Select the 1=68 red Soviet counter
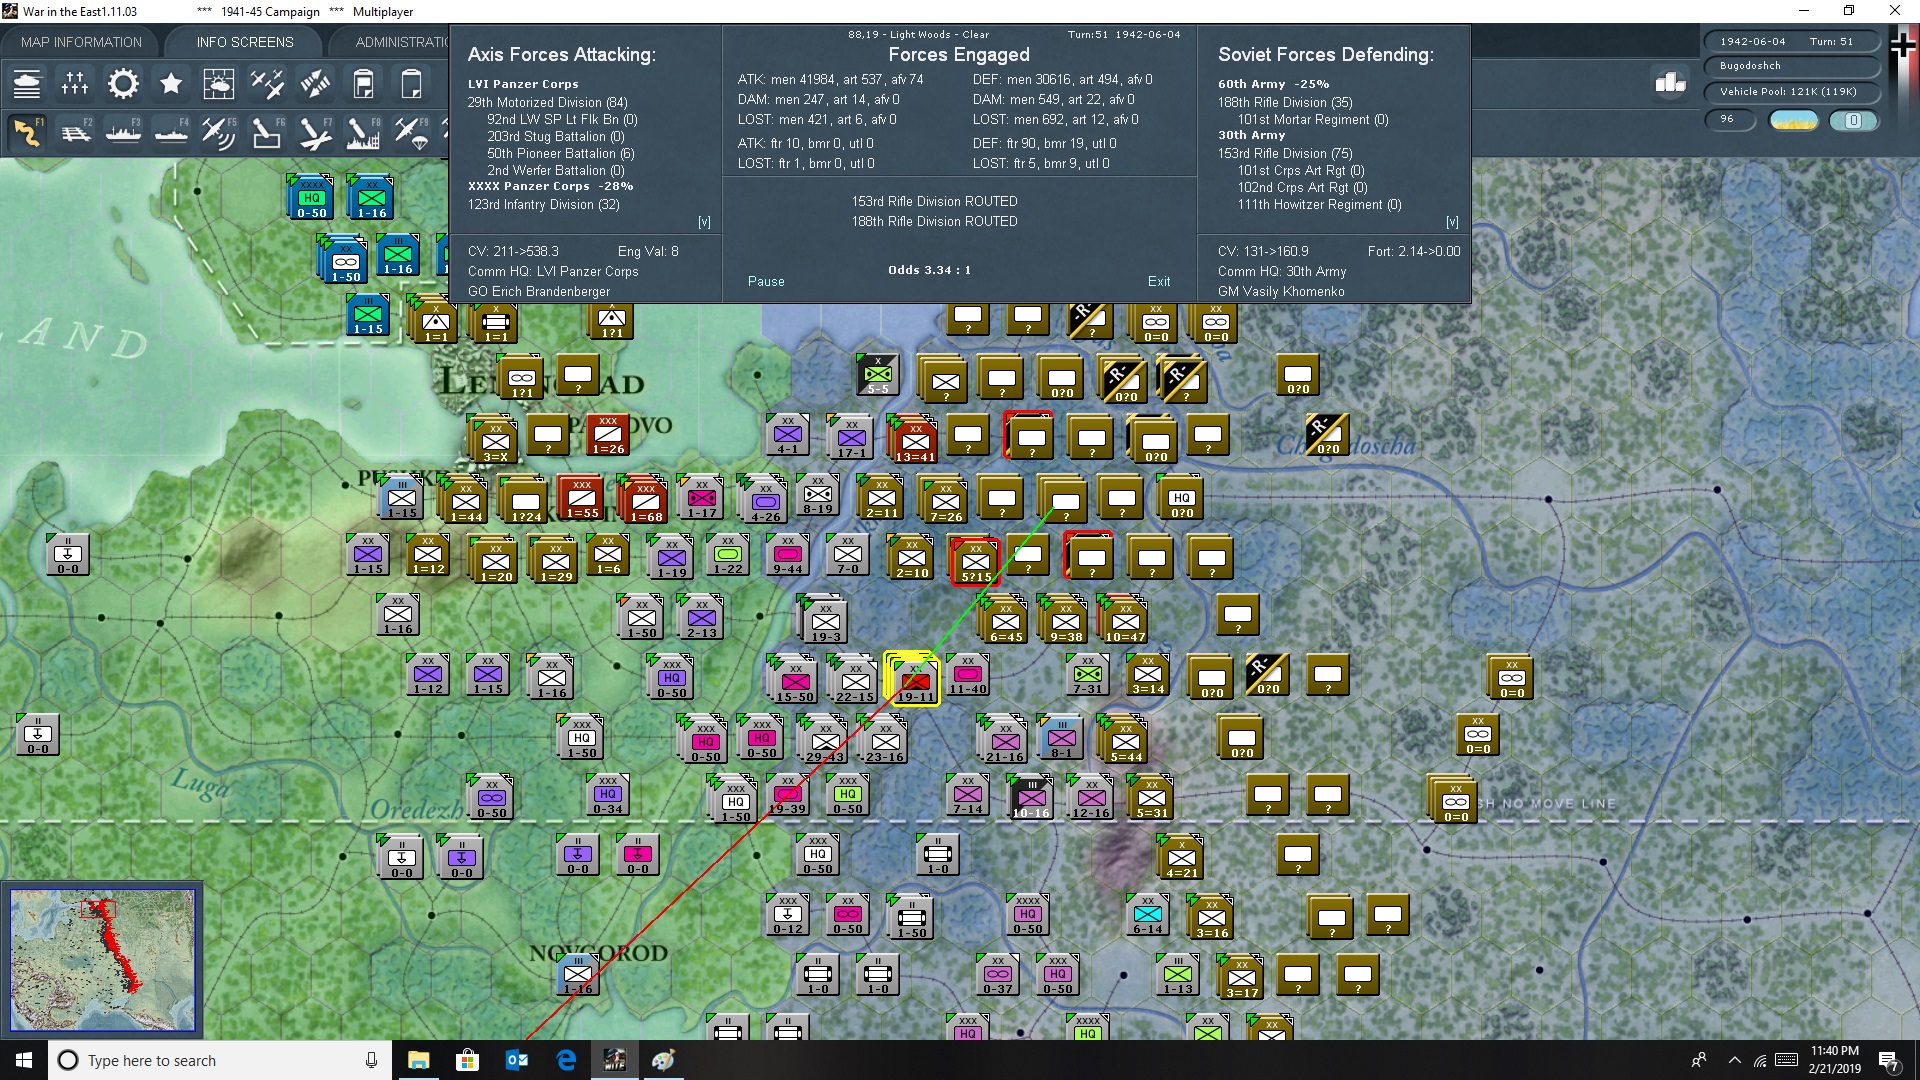The image size is (1920, 1080). click(646, 500)
